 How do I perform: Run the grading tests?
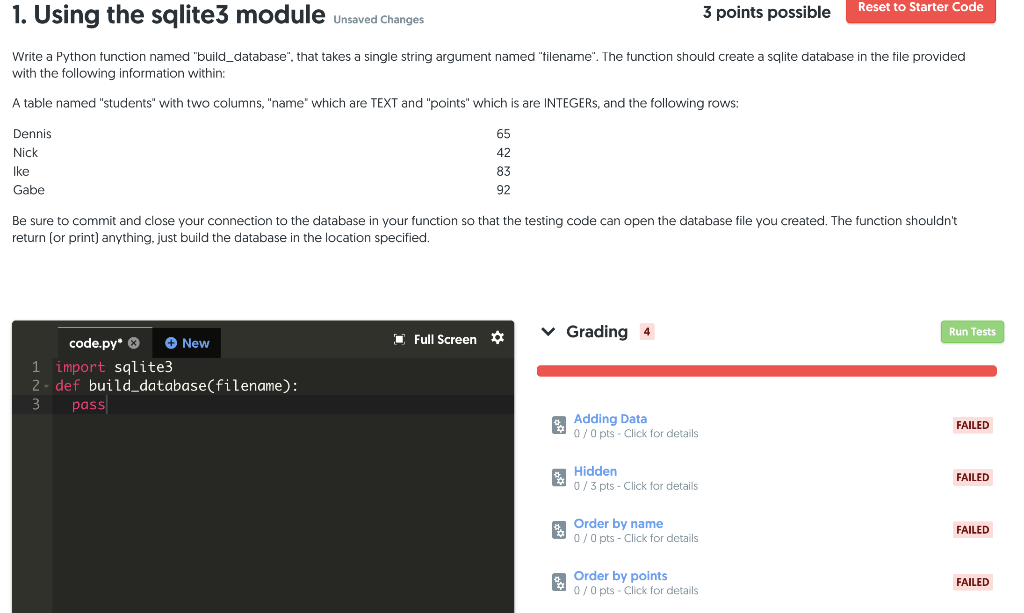(x=971, y=331)
